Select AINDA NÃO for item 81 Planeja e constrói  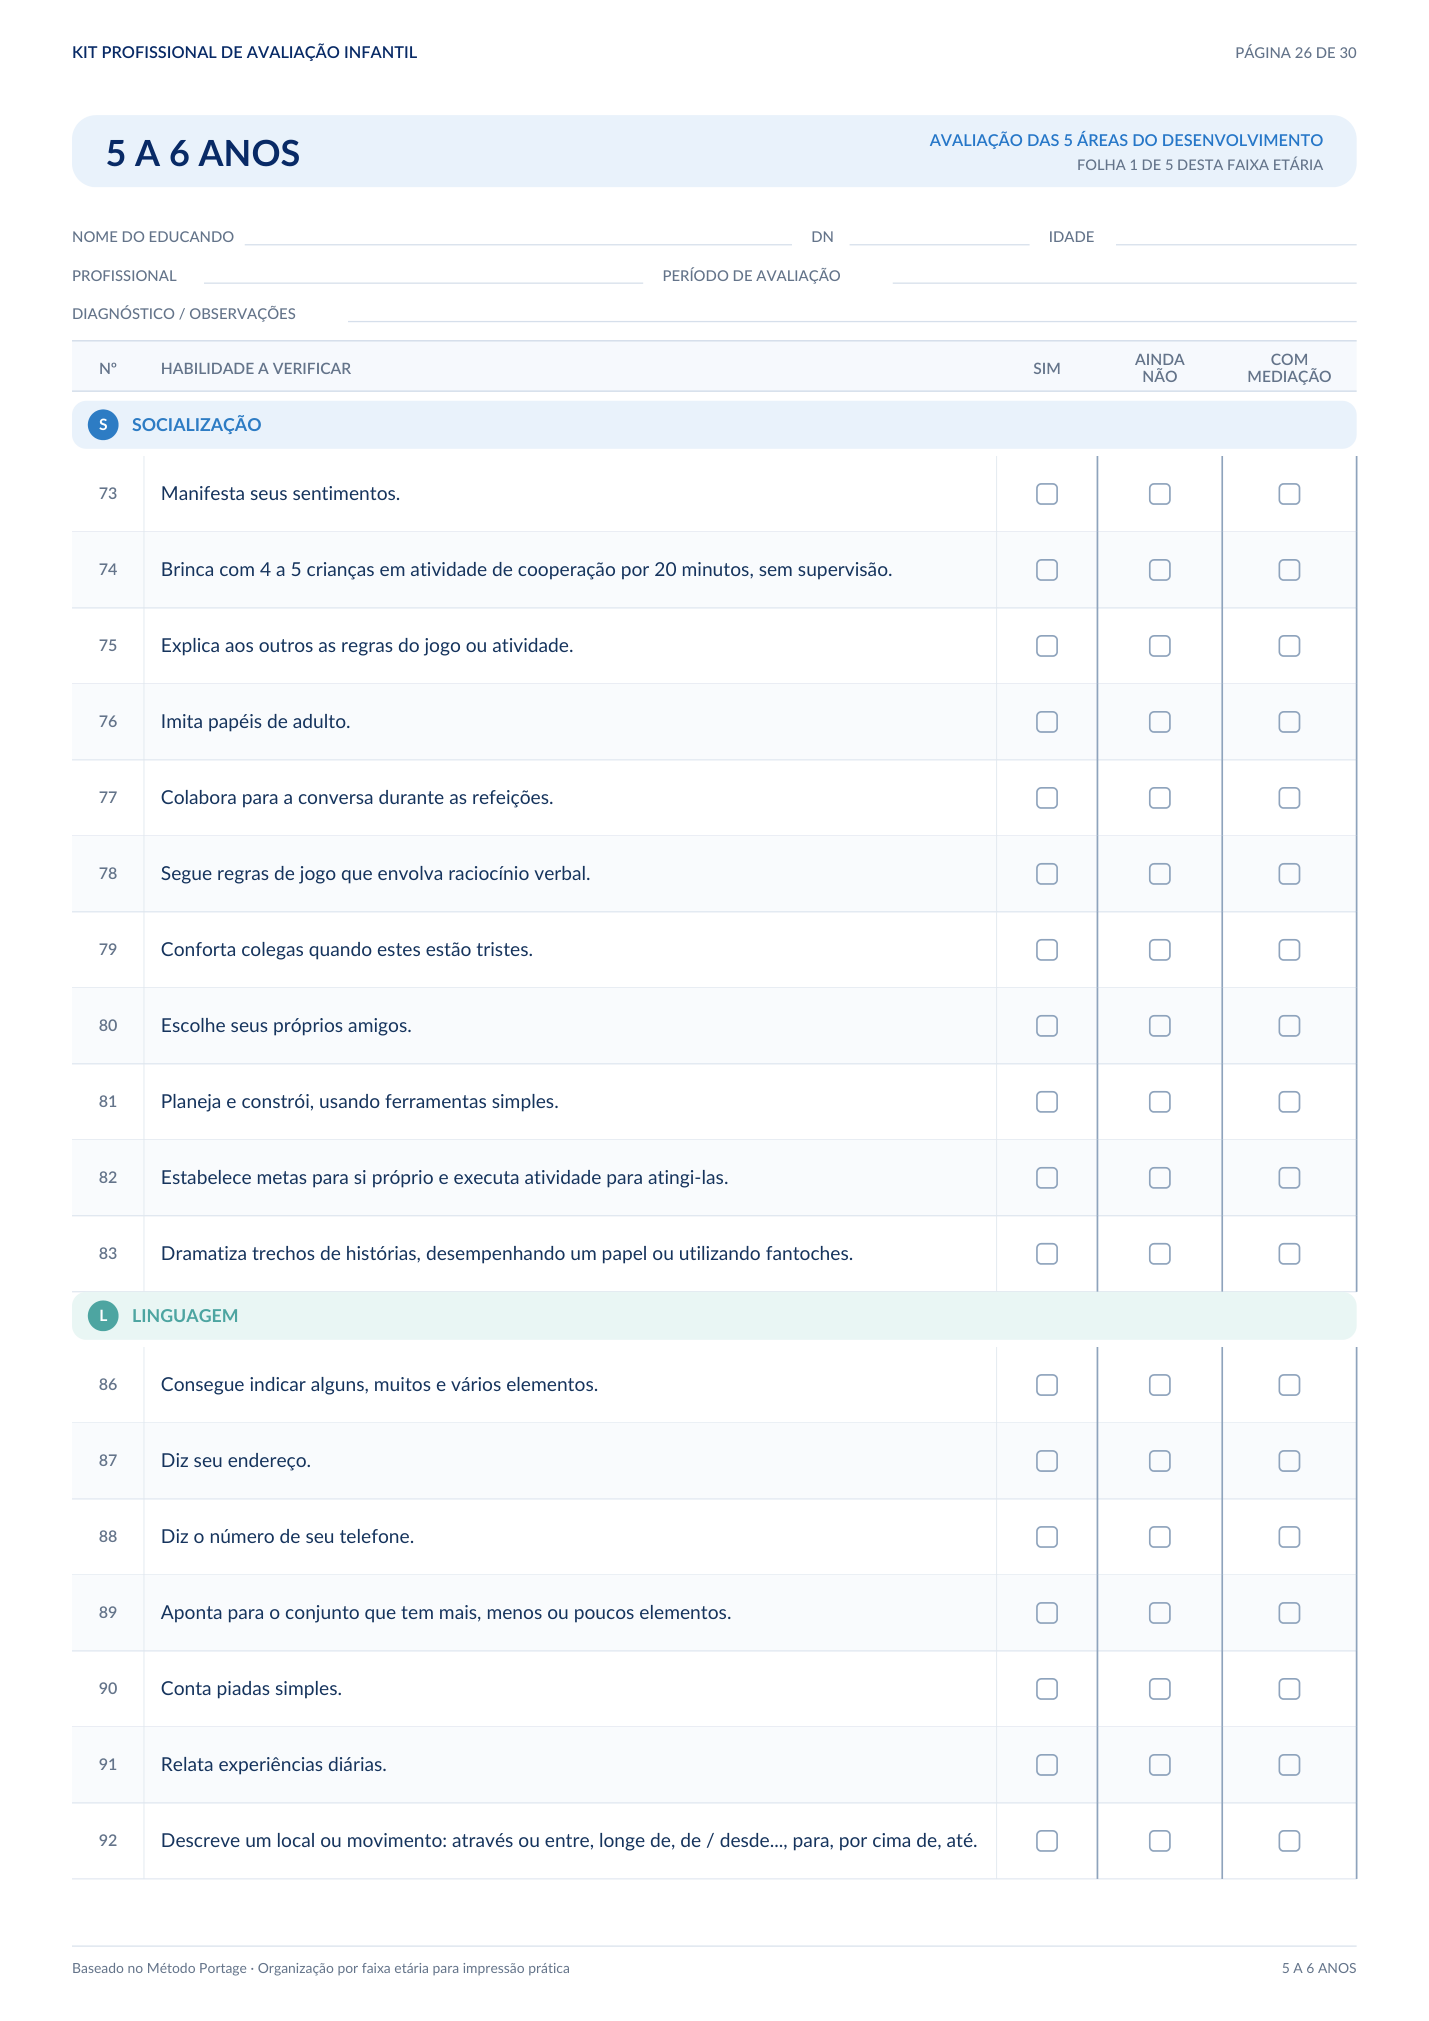click(1160, 1102)
